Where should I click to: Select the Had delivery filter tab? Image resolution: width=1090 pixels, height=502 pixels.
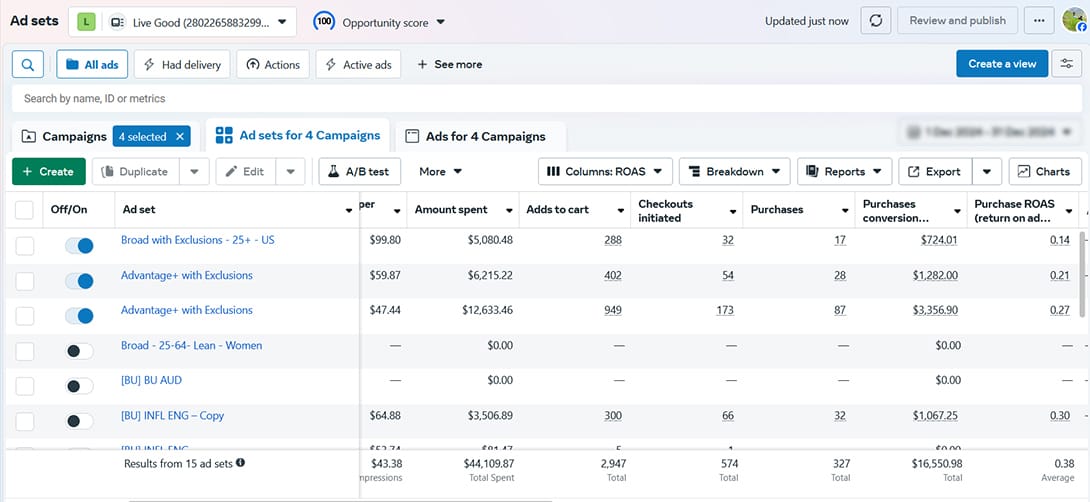pos(182,64)
